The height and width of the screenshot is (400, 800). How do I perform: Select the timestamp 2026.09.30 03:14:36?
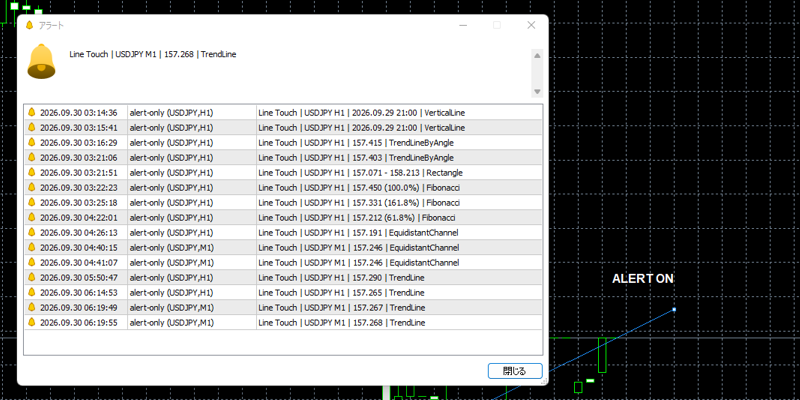pos(79,113)
